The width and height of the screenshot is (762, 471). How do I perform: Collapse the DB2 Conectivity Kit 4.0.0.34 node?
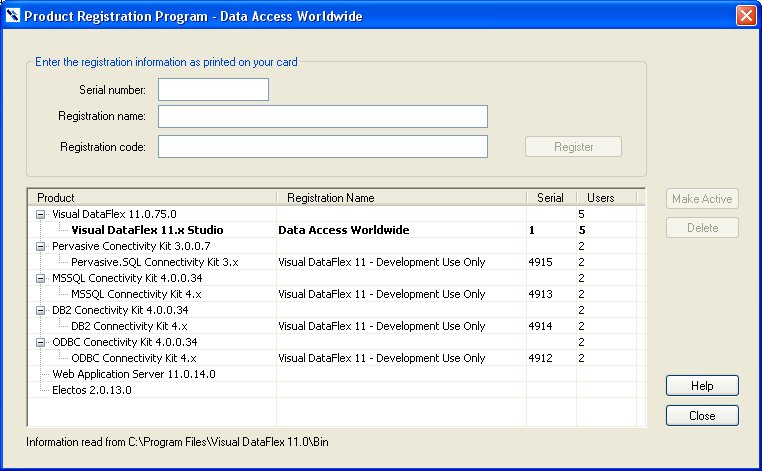point(41,310)
